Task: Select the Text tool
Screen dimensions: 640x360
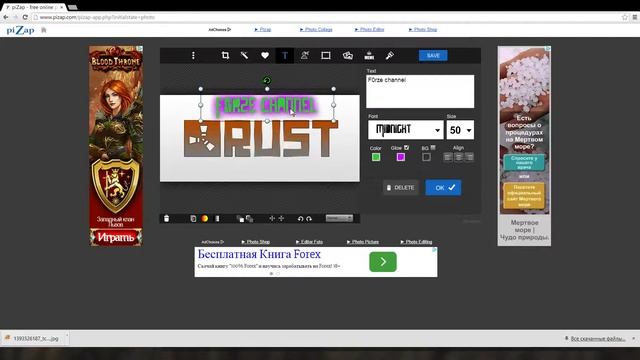Action: pyautogui.click(x=285, y=56)
